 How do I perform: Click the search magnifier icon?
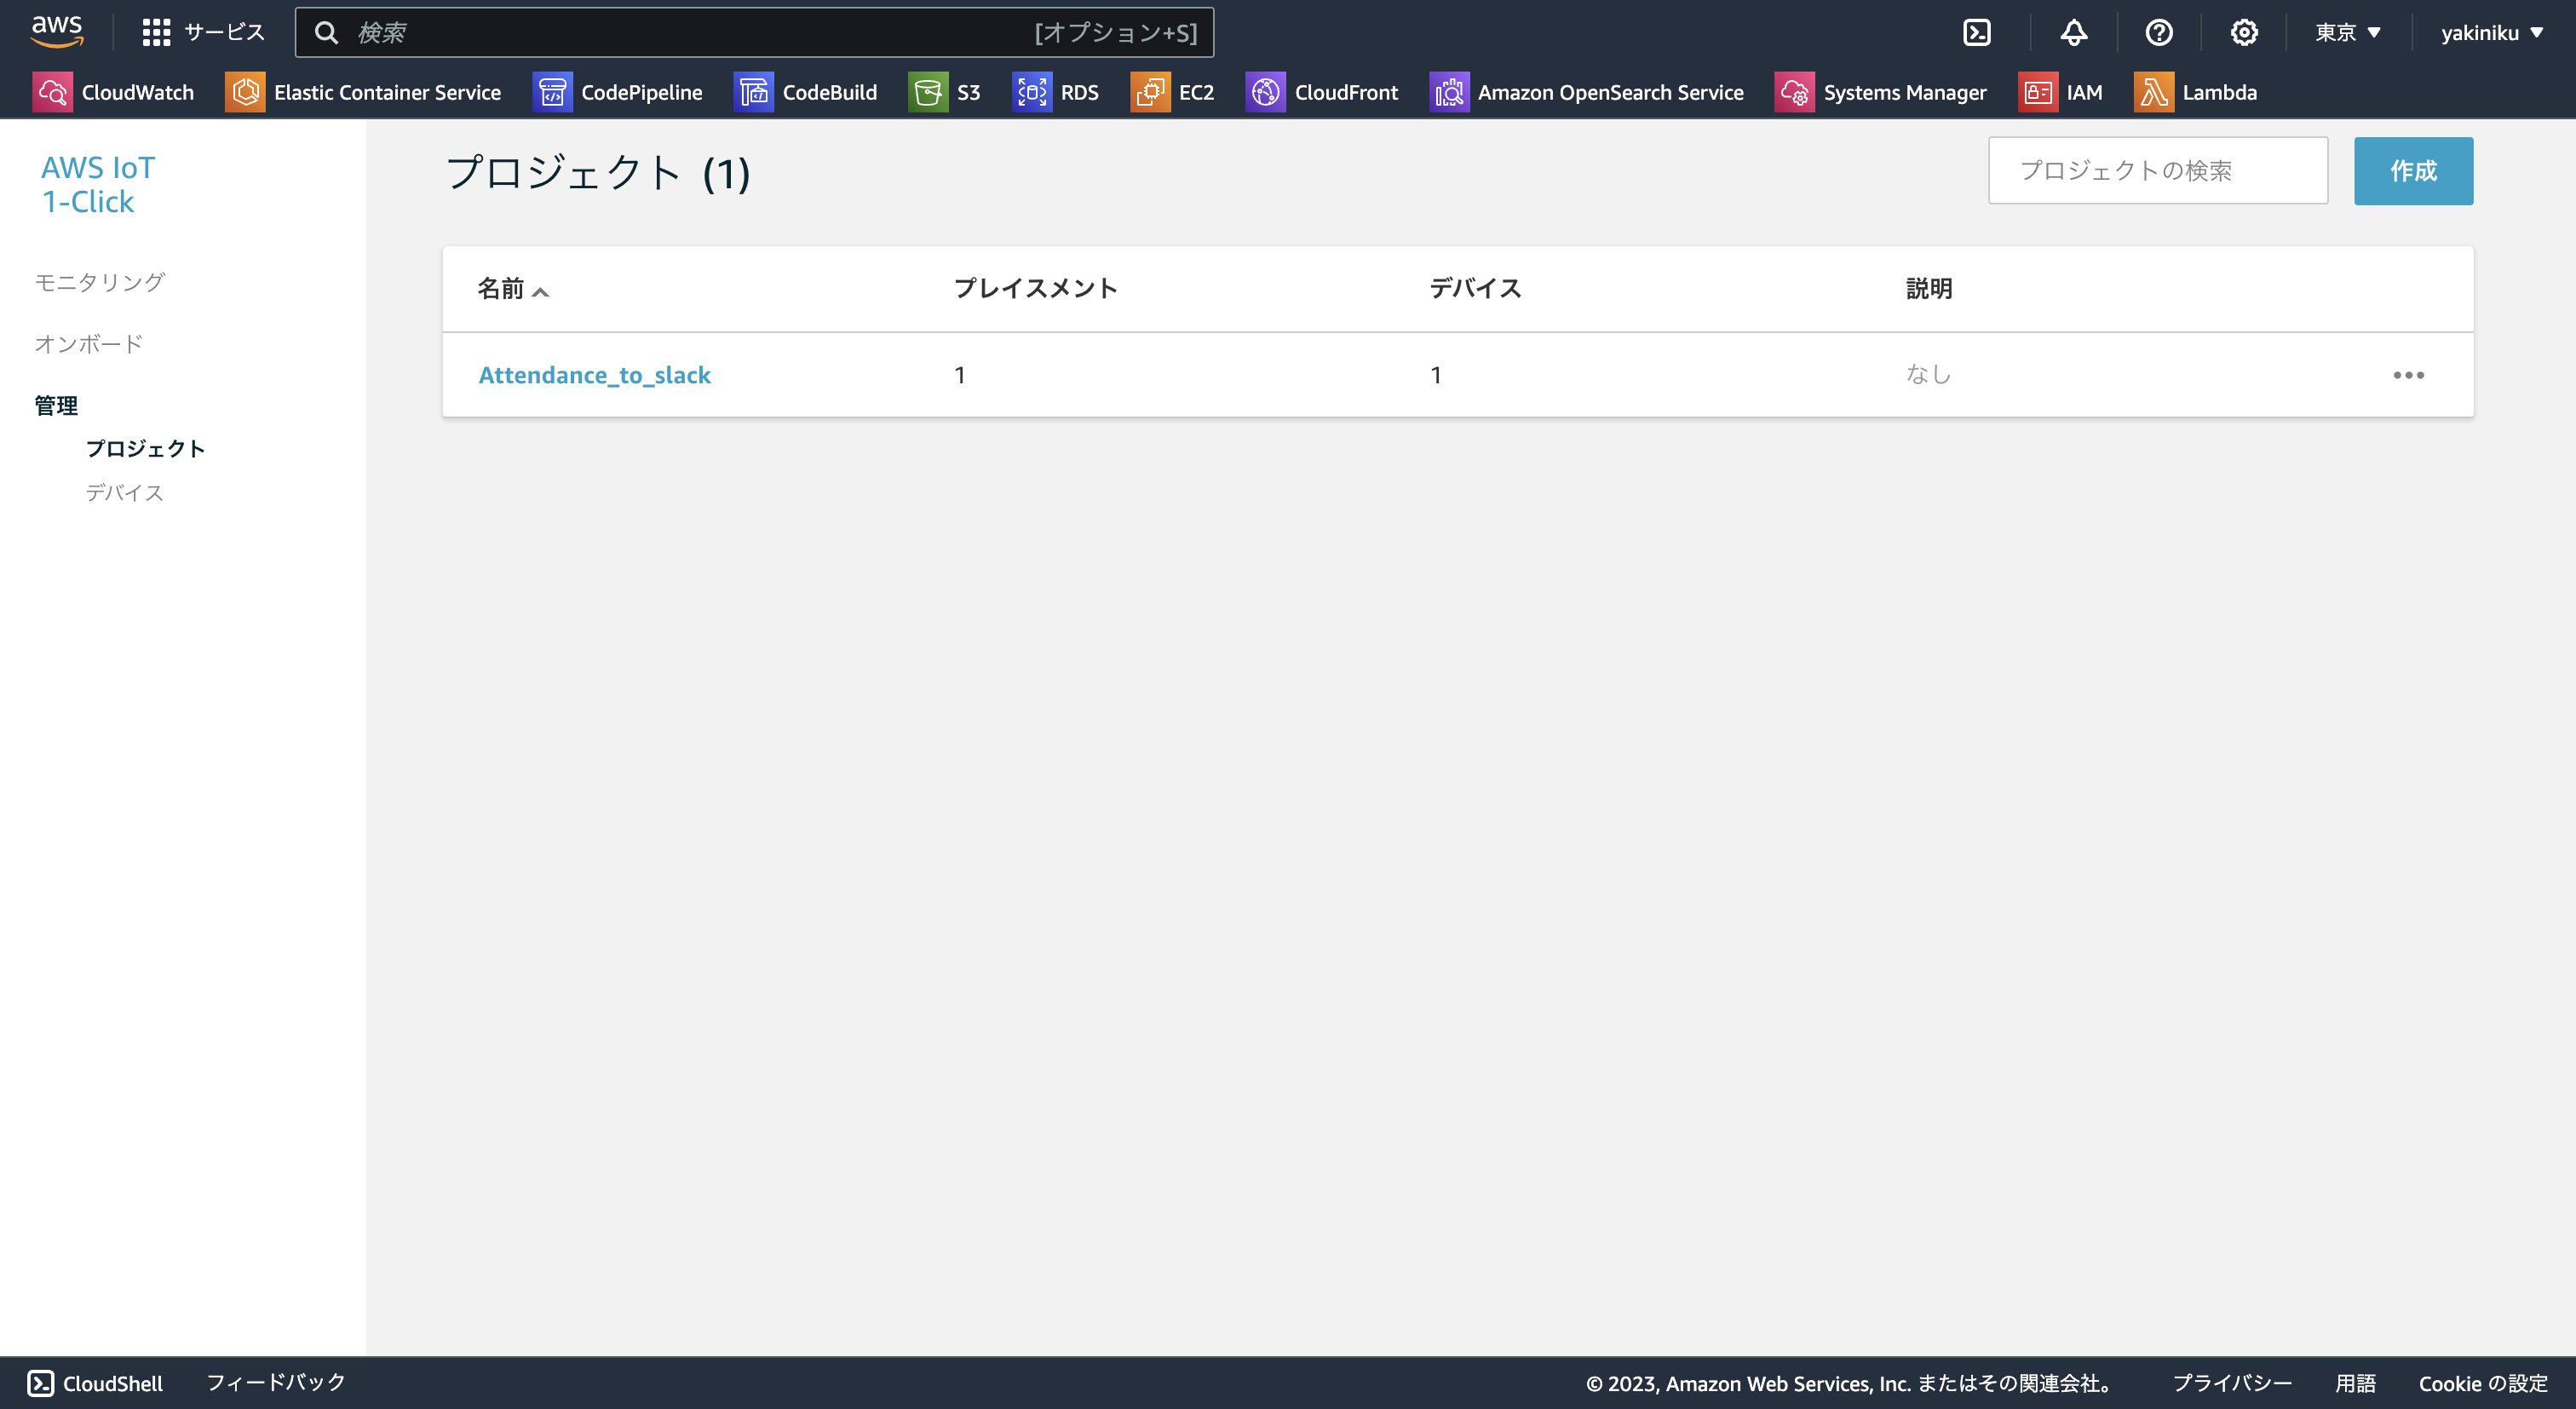click(x=326, y=33)
